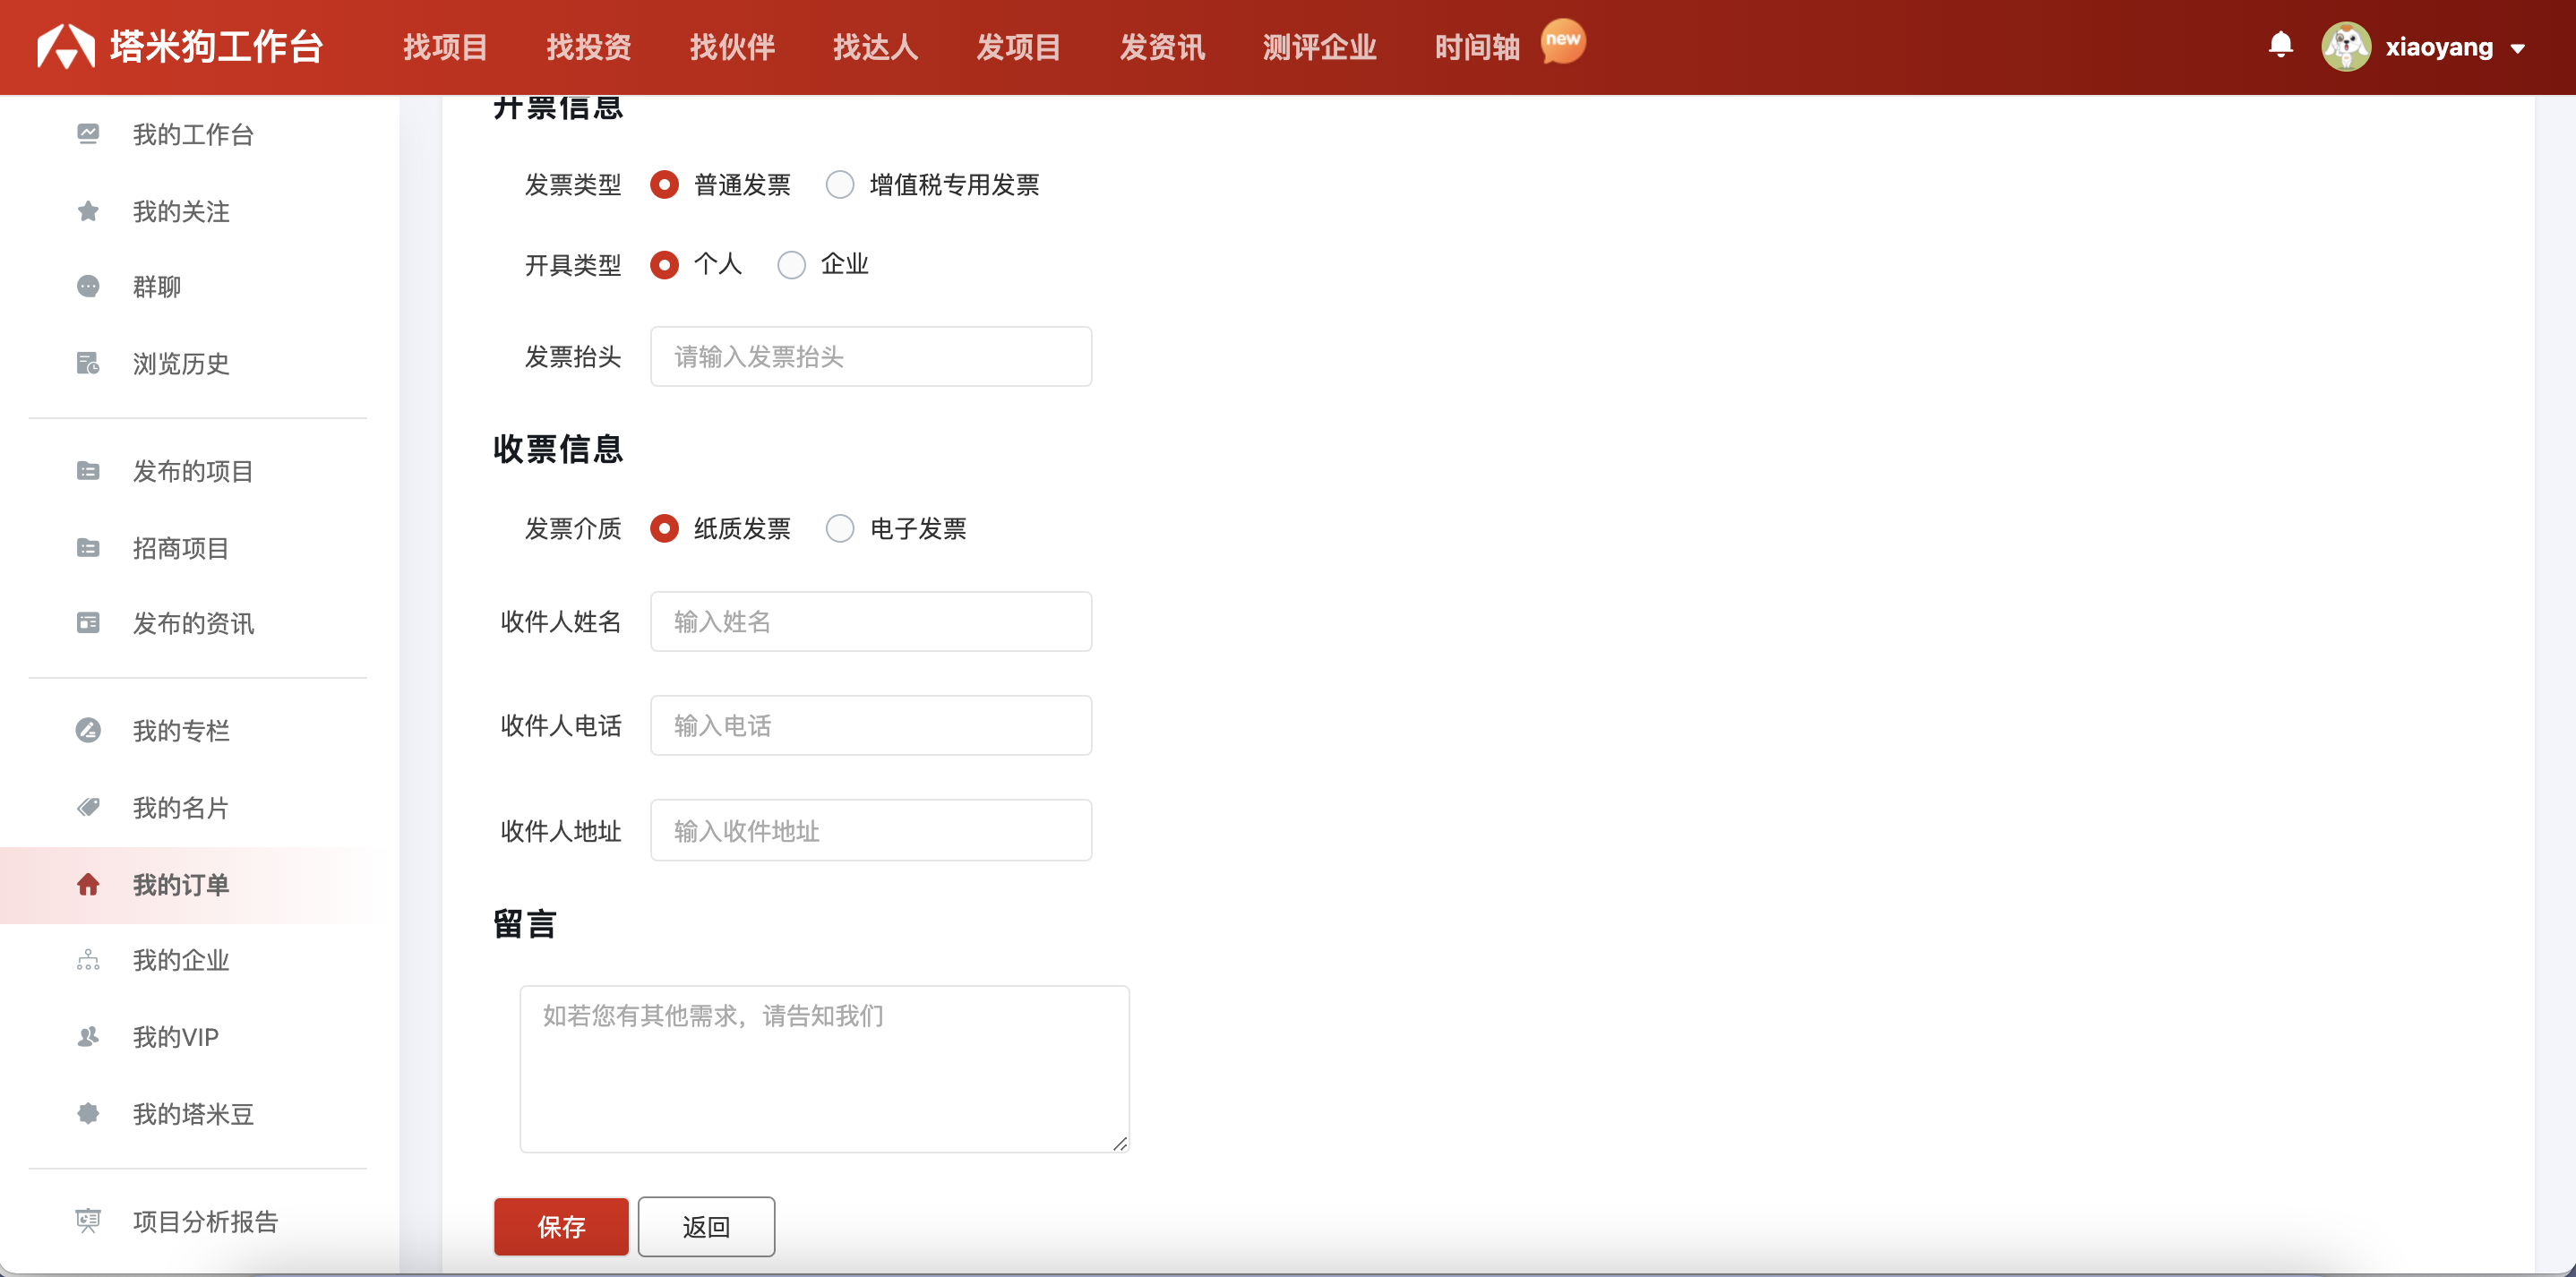Click the 我的订单 home icon

88,884
